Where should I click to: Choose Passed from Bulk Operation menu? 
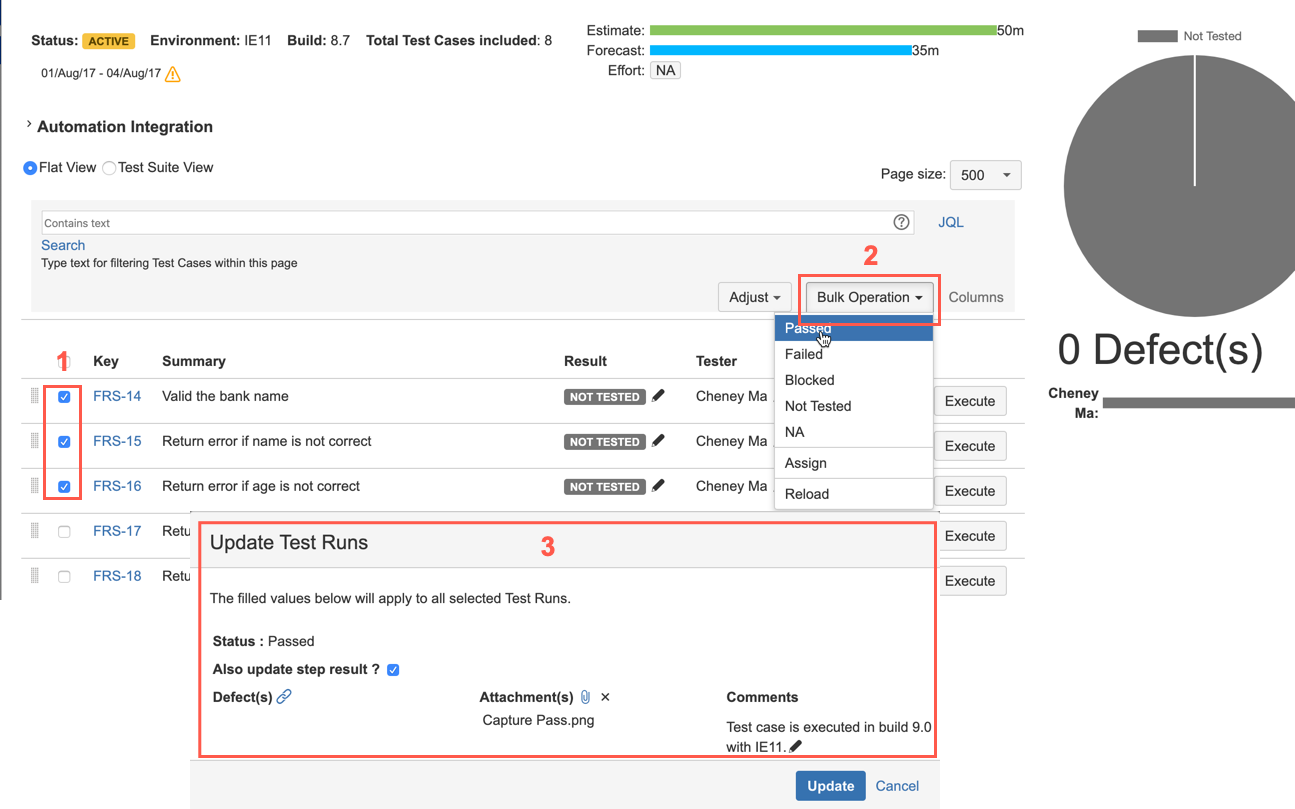[x=854, y=328]
